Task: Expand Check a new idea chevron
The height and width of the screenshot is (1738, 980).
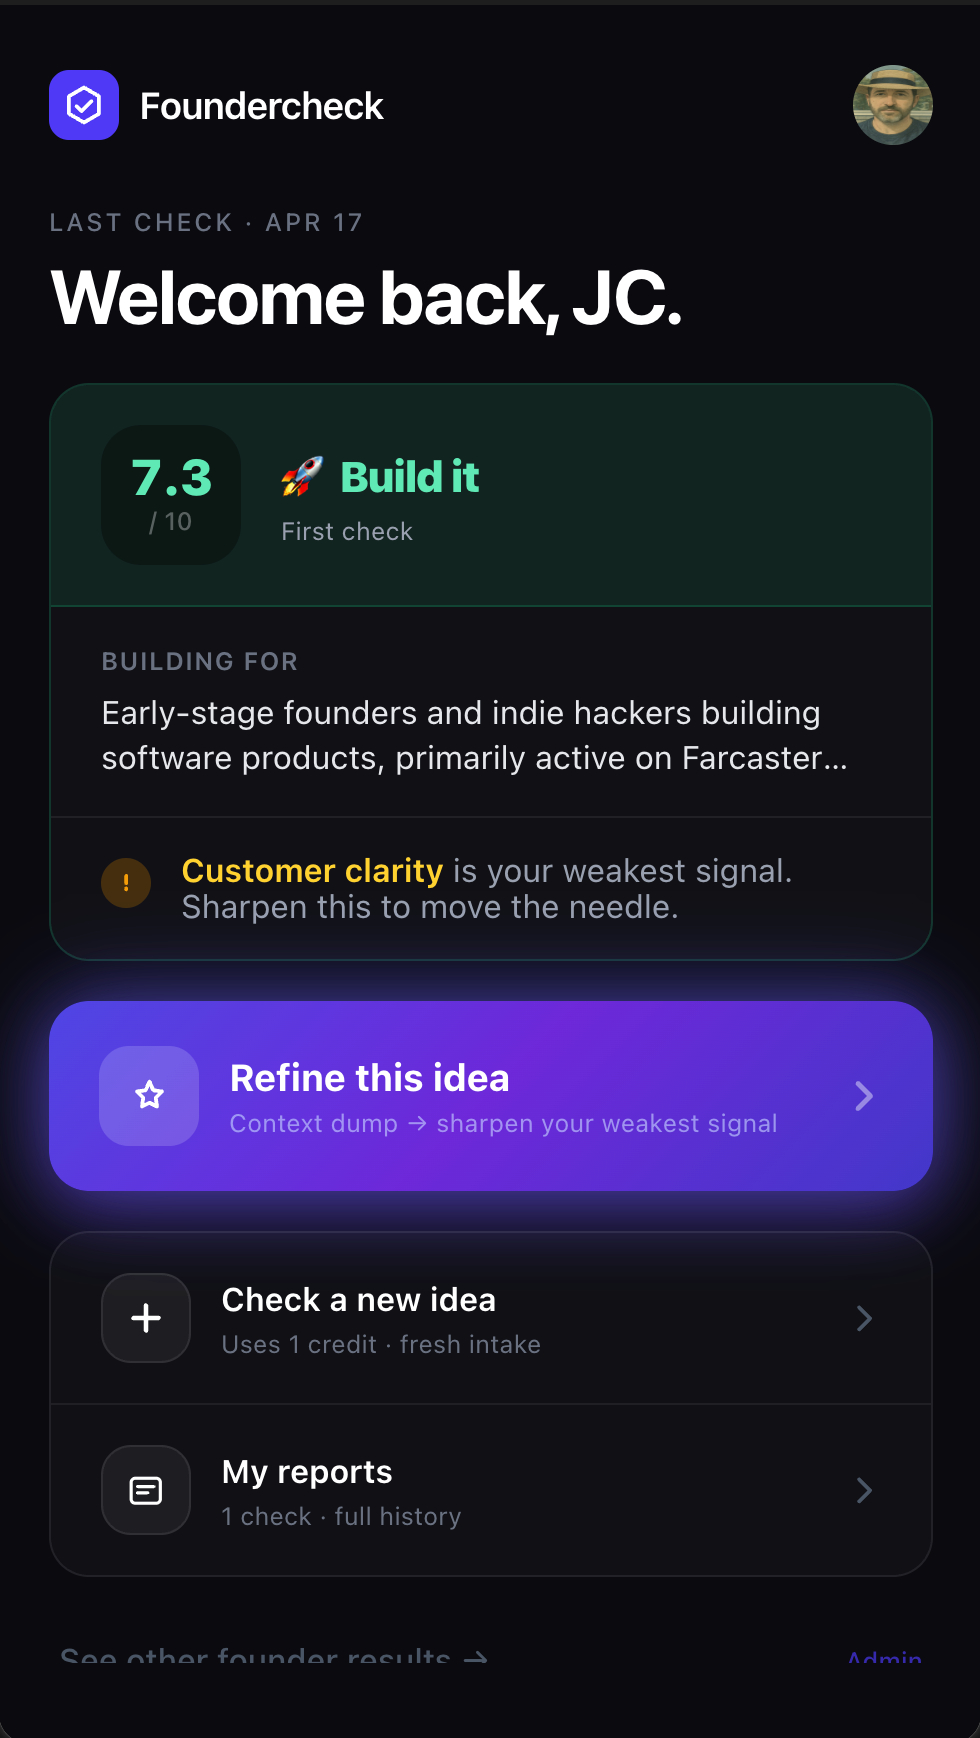Action: (864, 1318)
